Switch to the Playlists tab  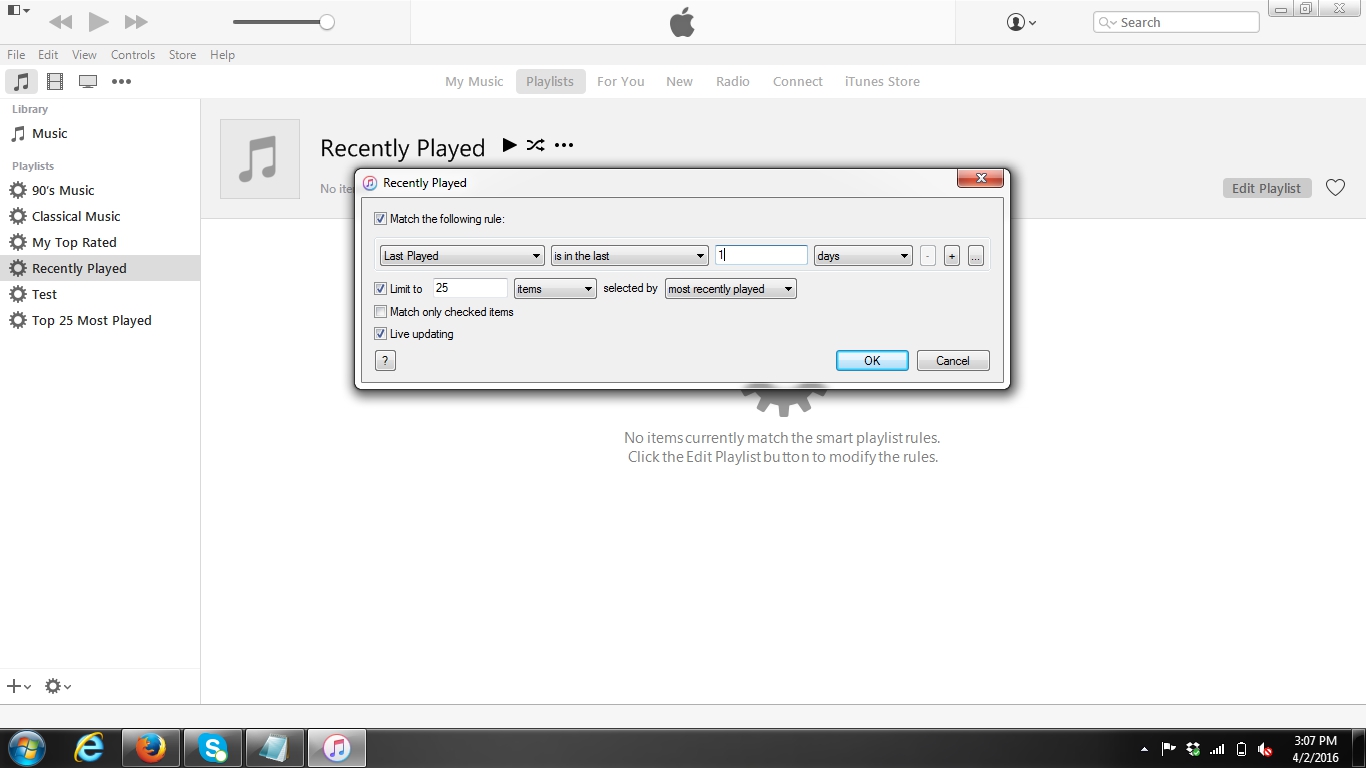[x=550, y=81]
